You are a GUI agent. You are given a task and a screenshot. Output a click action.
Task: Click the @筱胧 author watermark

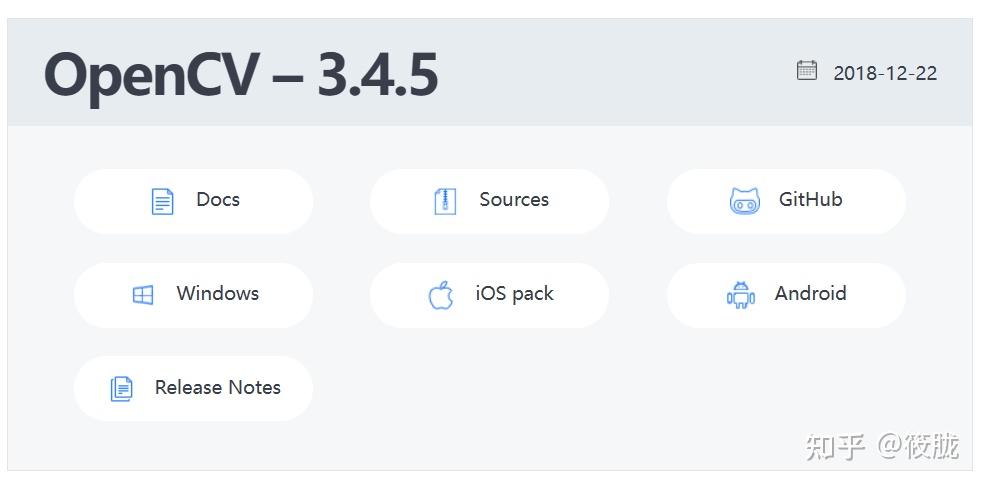[917, 446]
